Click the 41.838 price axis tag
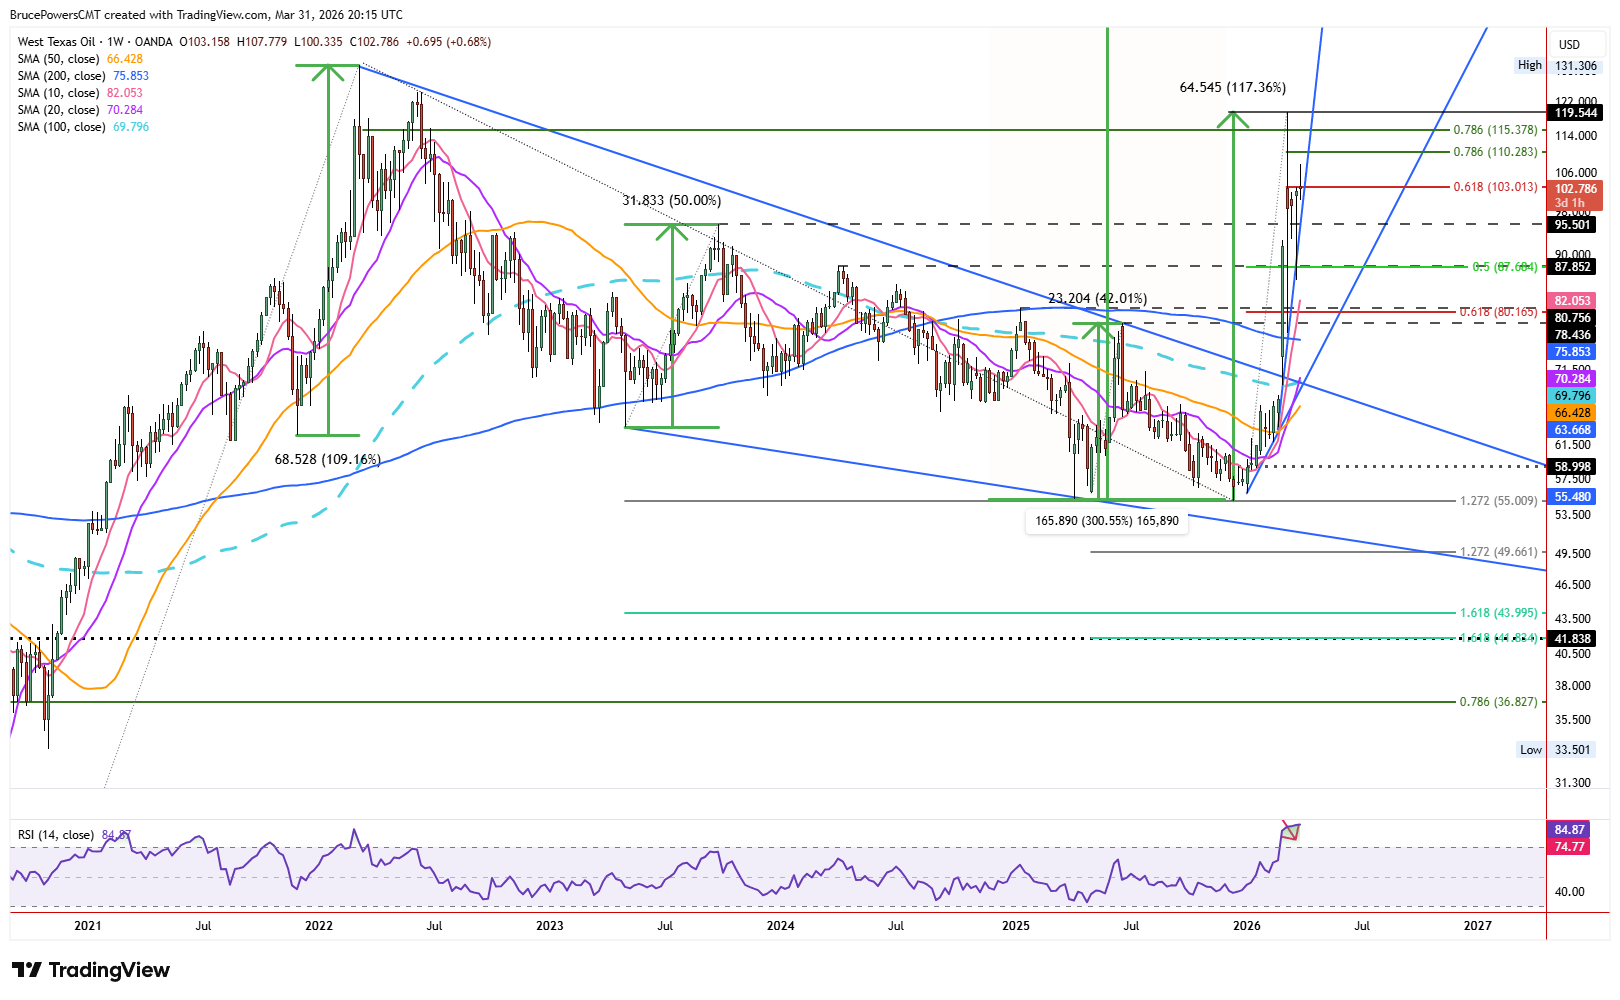The image size is (1620, 1000). click(1572, 639)
